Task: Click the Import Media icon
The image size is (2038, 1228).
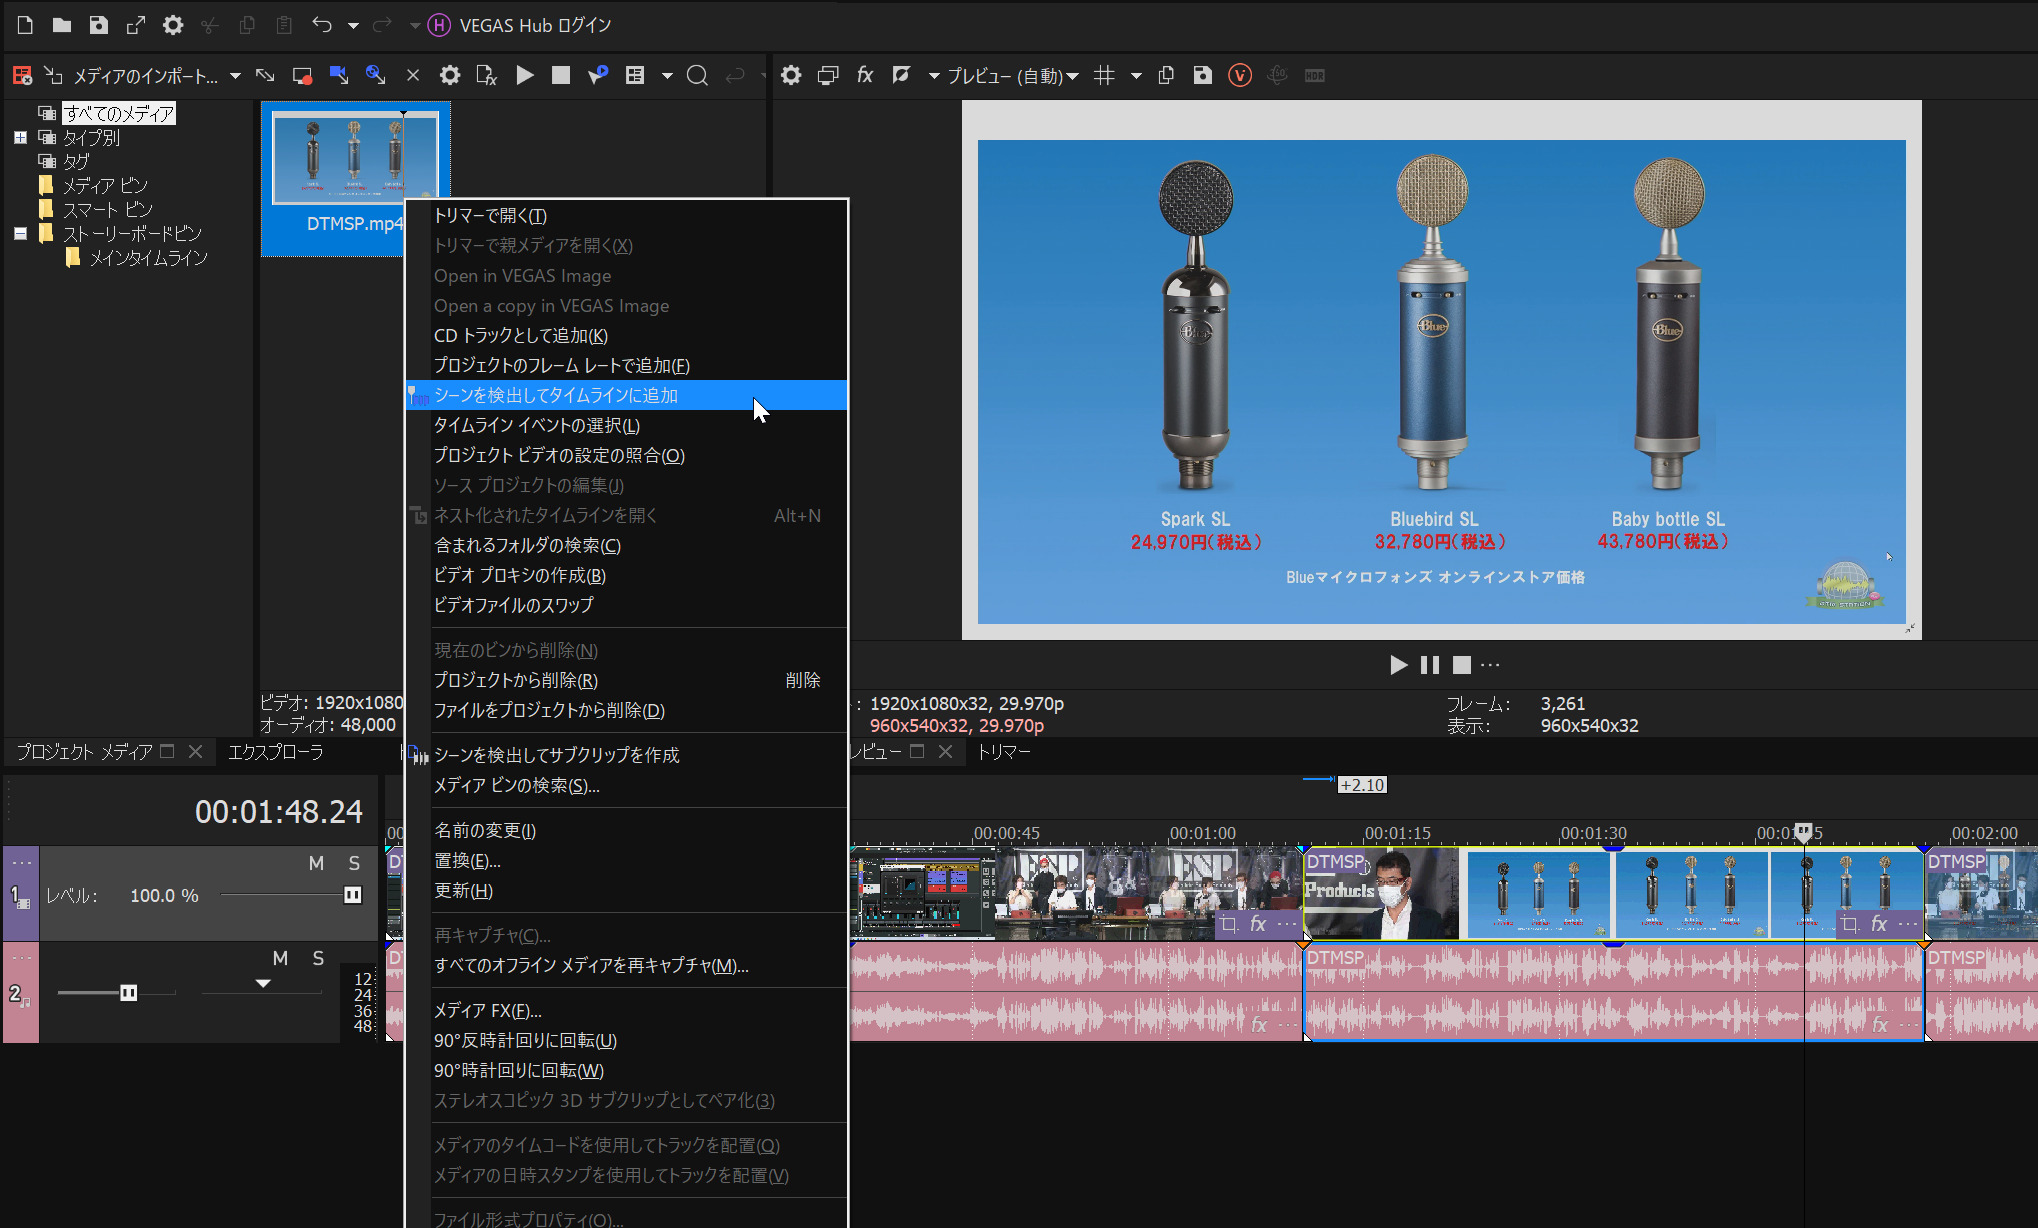Action: point(54,75)
